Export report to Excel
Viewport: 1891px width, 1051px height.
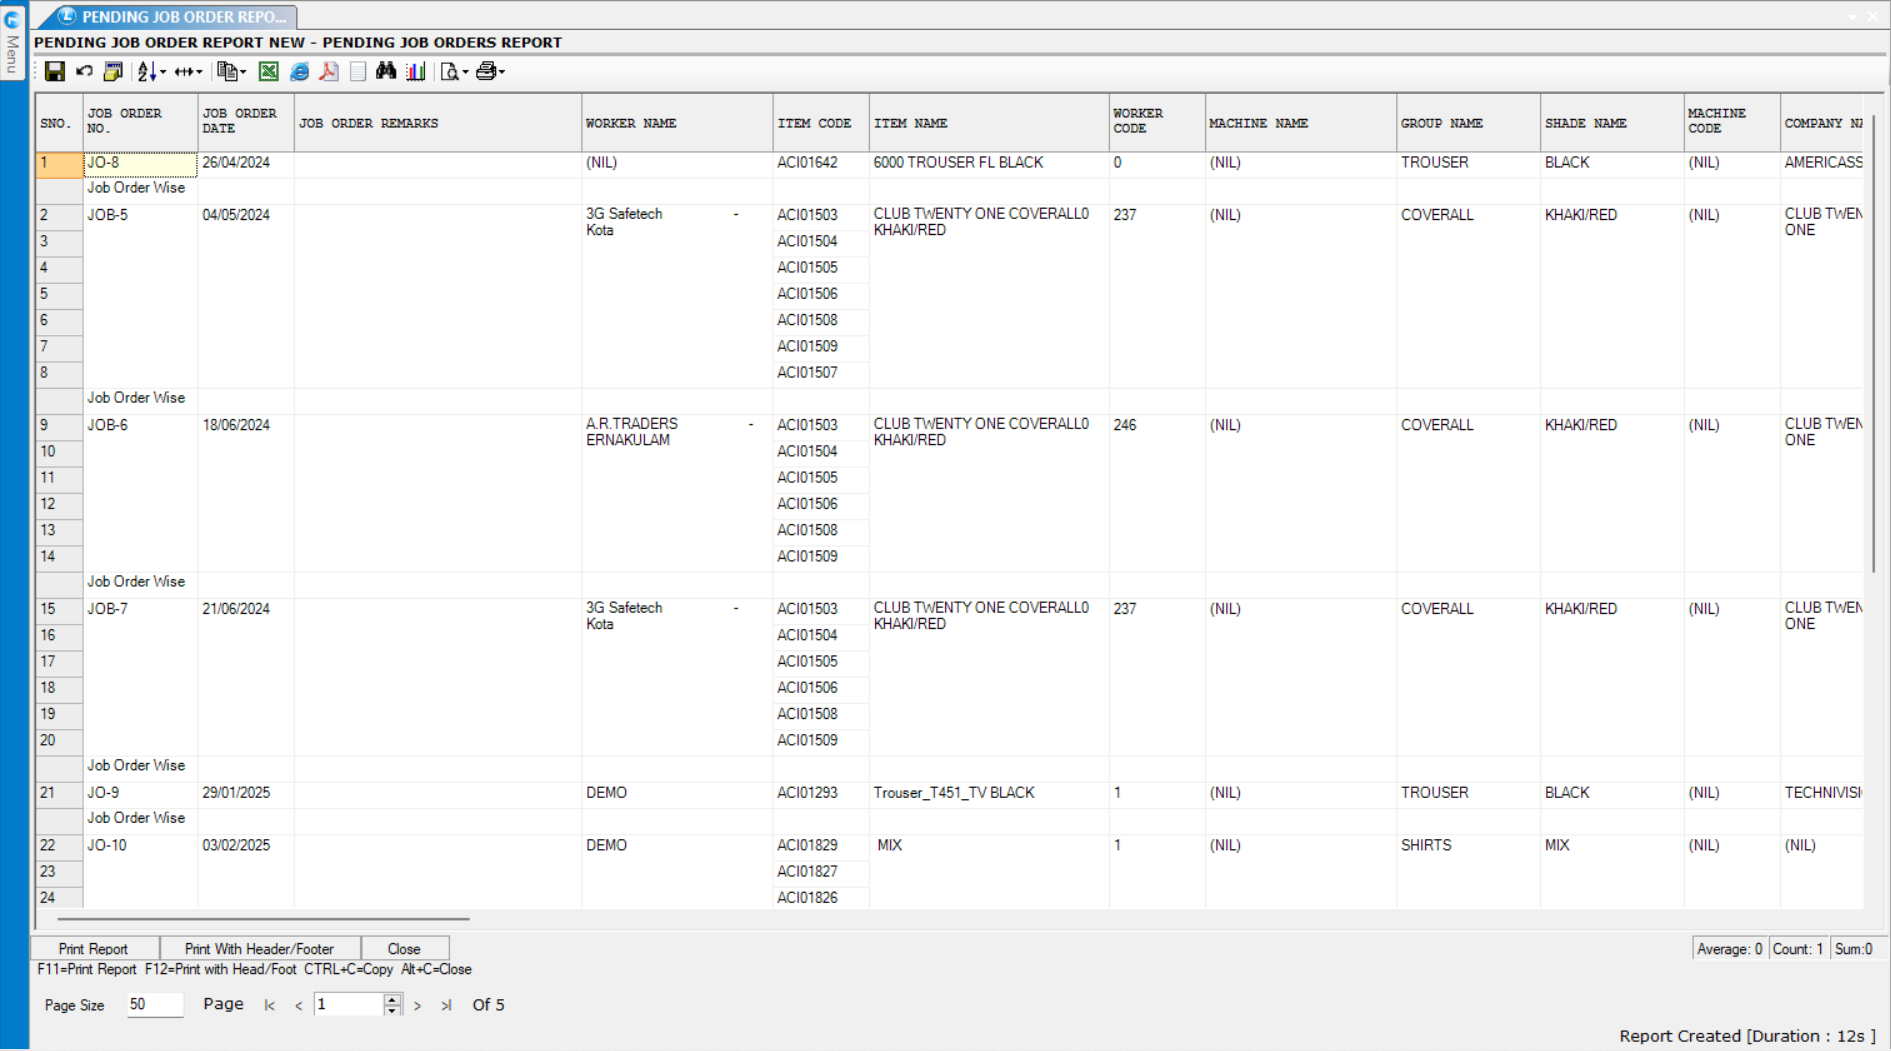tap(268, 71)
